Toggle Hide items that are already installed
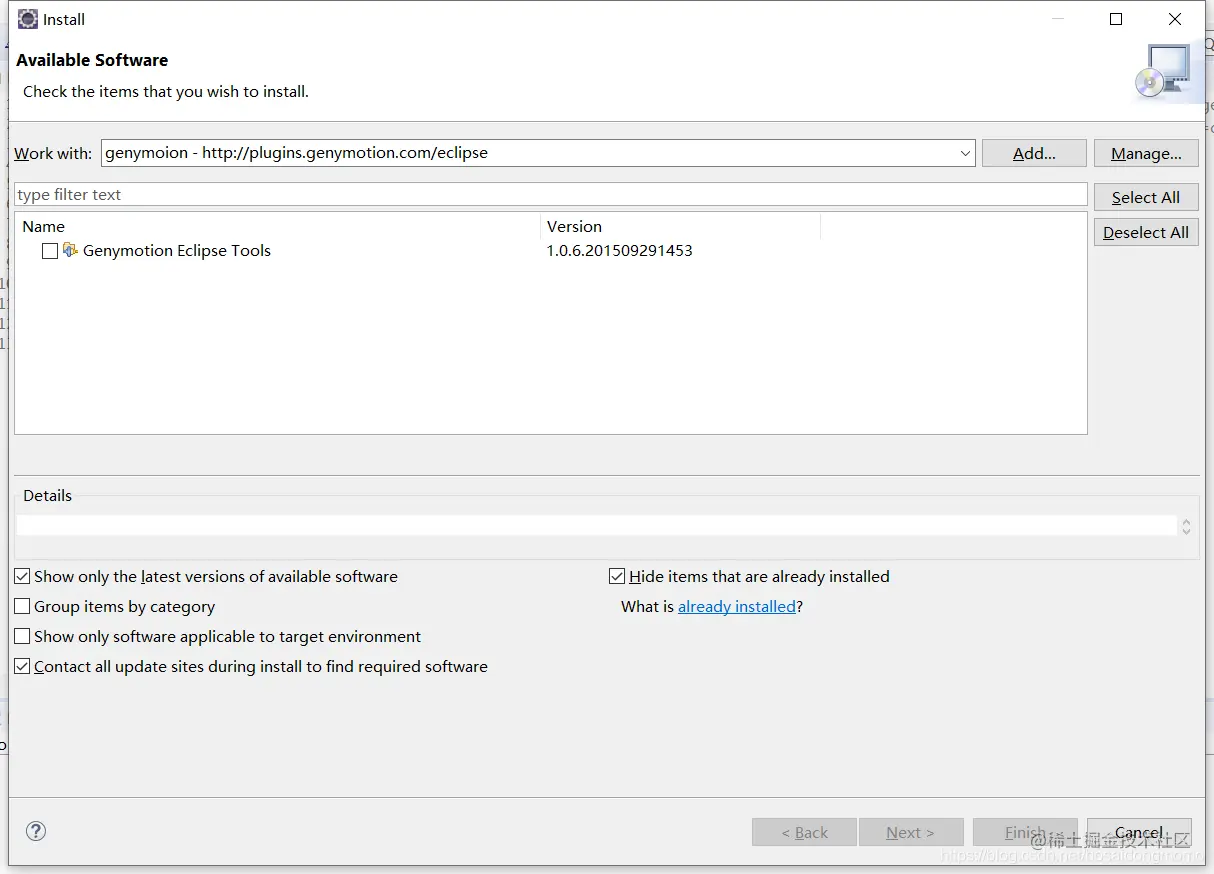The width and height of the screenshot is (1214, 874). click(617, 576)
